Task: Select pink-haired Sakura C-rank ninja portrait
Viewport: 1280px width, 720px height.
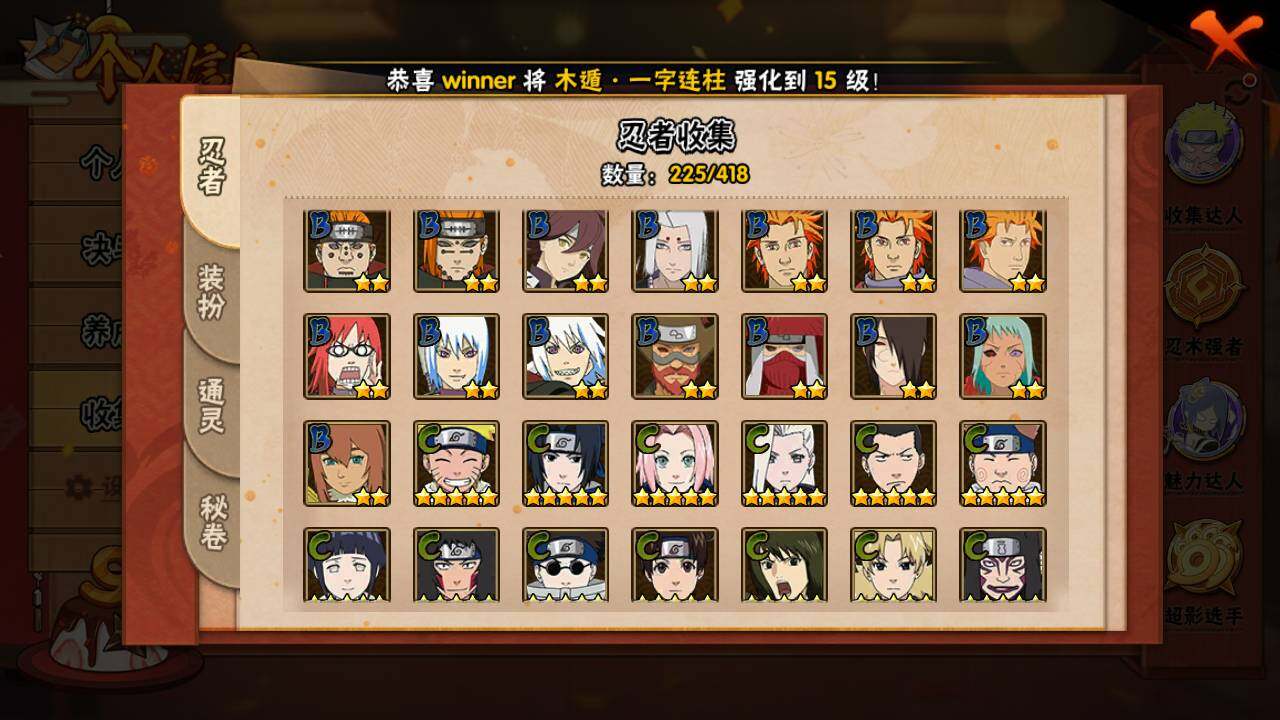Action: coord(675,464)
